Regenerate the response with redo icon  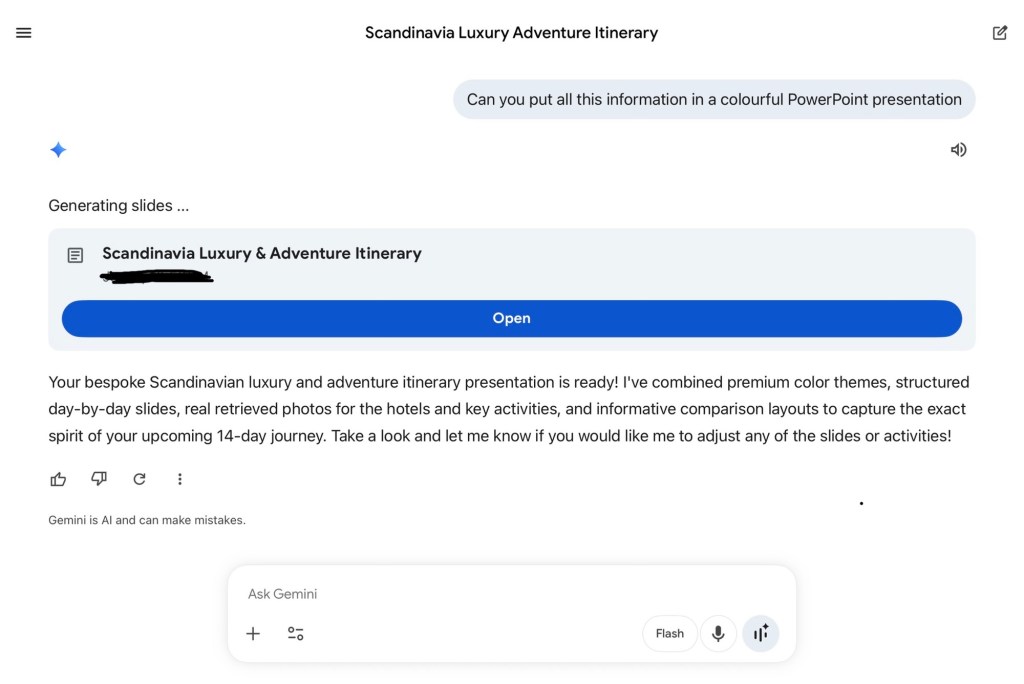(139, 479)
